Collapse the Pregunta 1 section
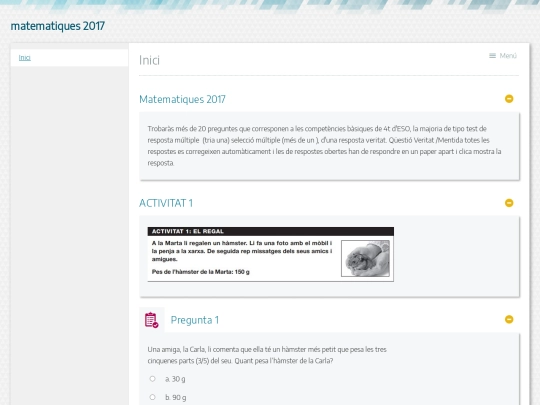This screenshot has width=540, height=405. click(509, 320)
